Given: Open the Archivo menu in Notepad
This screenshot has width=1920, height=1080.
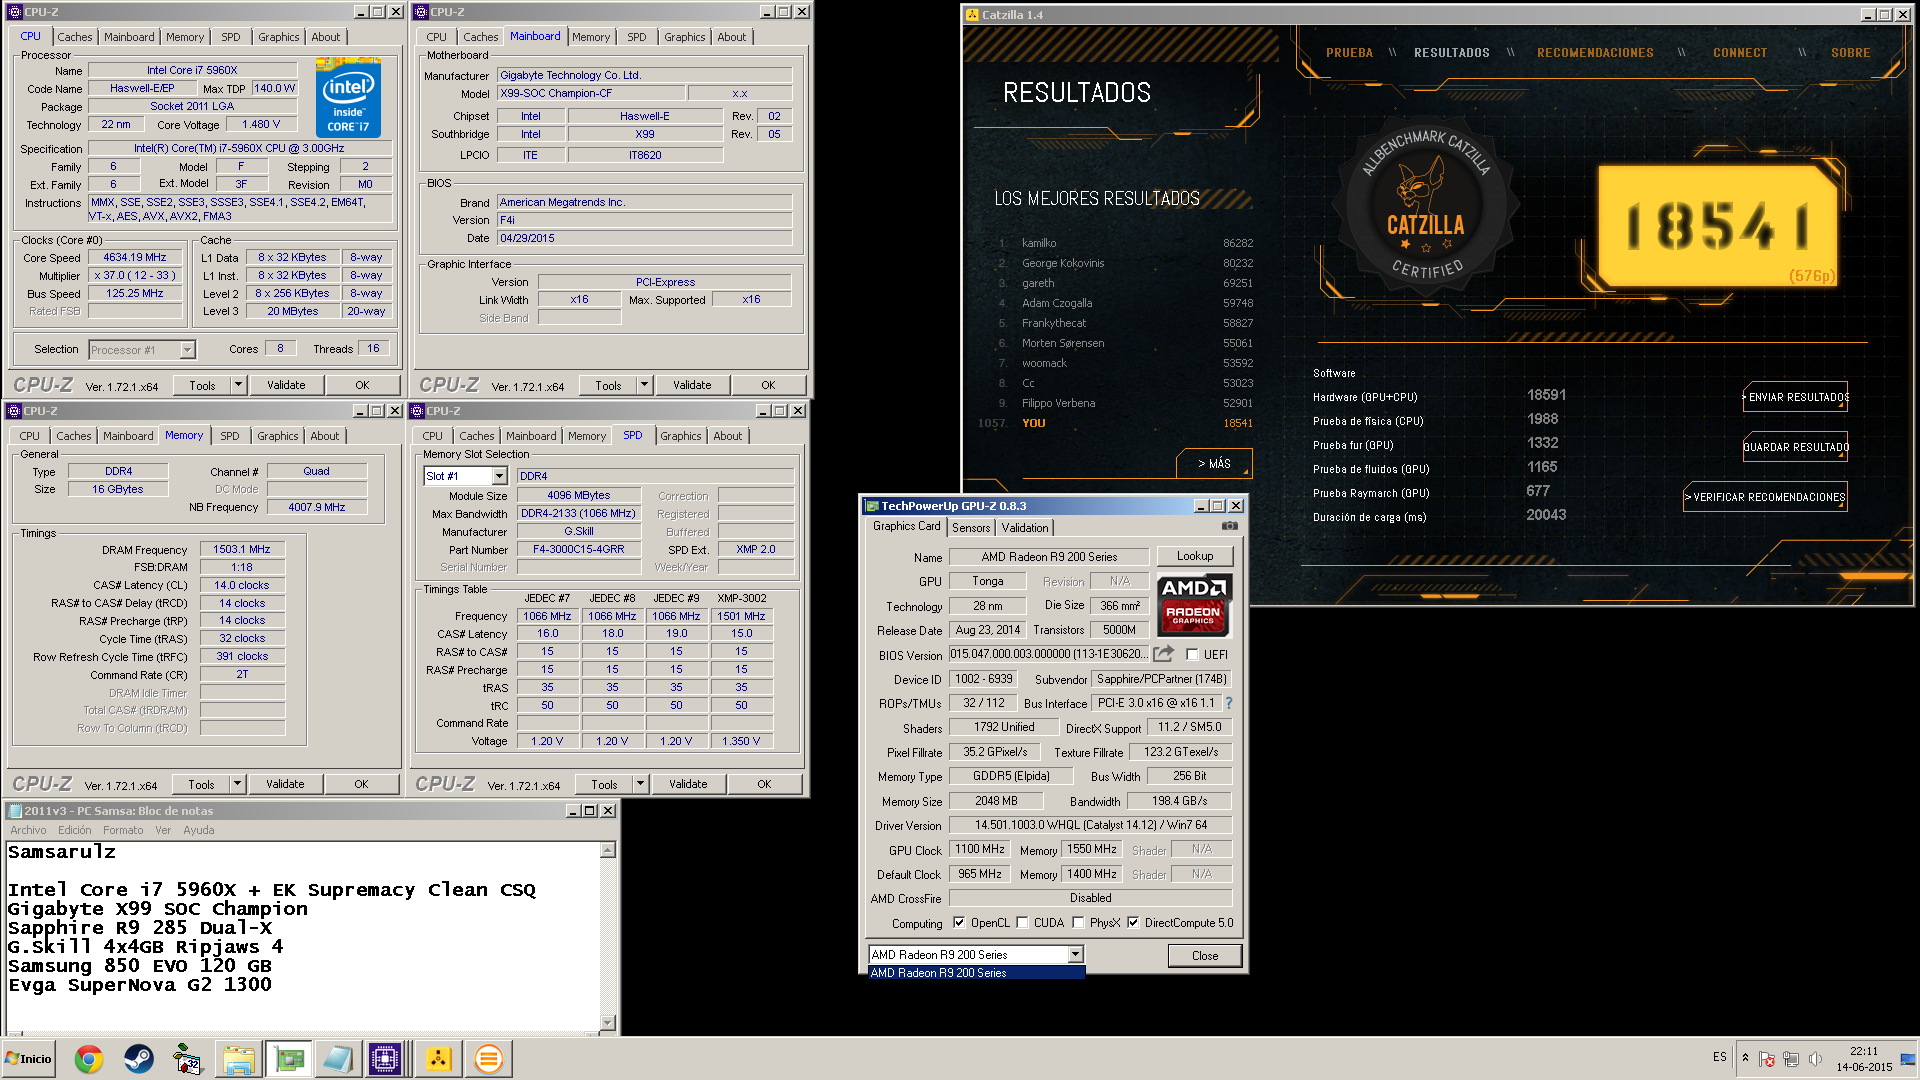Looking at the screenshot, I should click(x=28, y=830).
